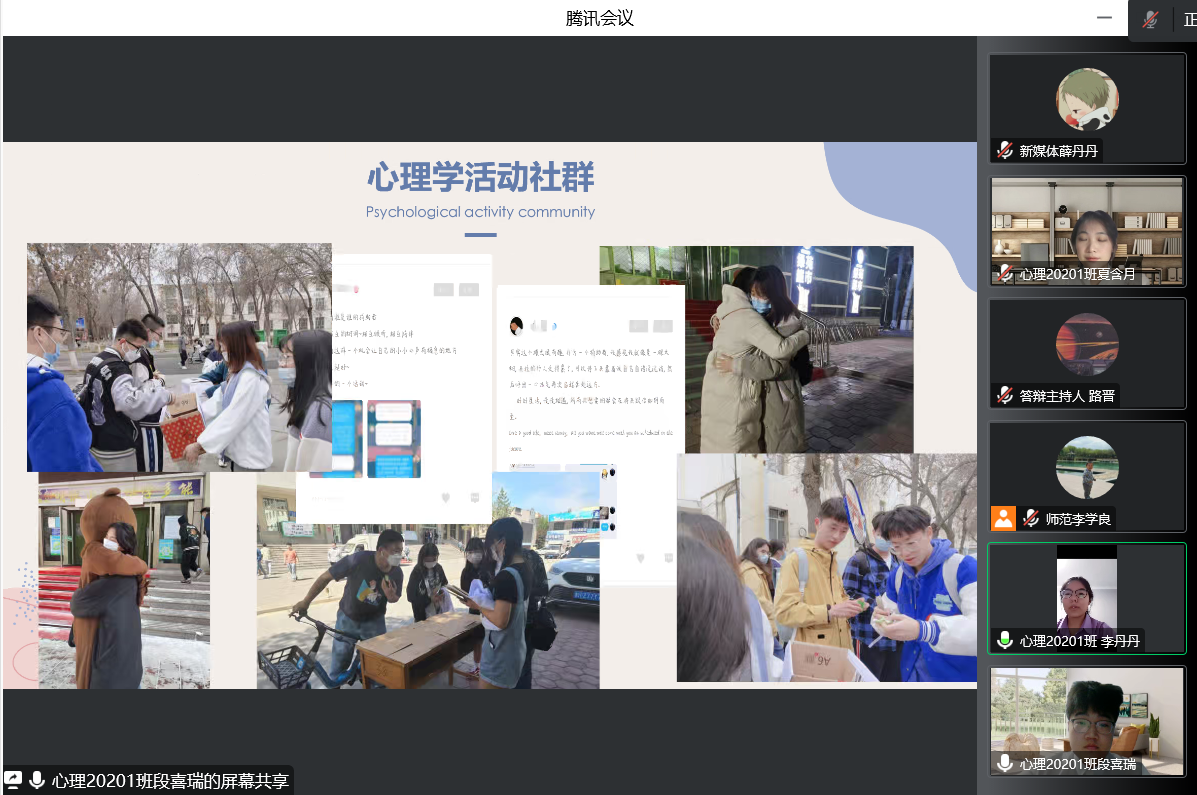
Task: Click the name label 师范李学良
Action: (x=1078, y=519)
